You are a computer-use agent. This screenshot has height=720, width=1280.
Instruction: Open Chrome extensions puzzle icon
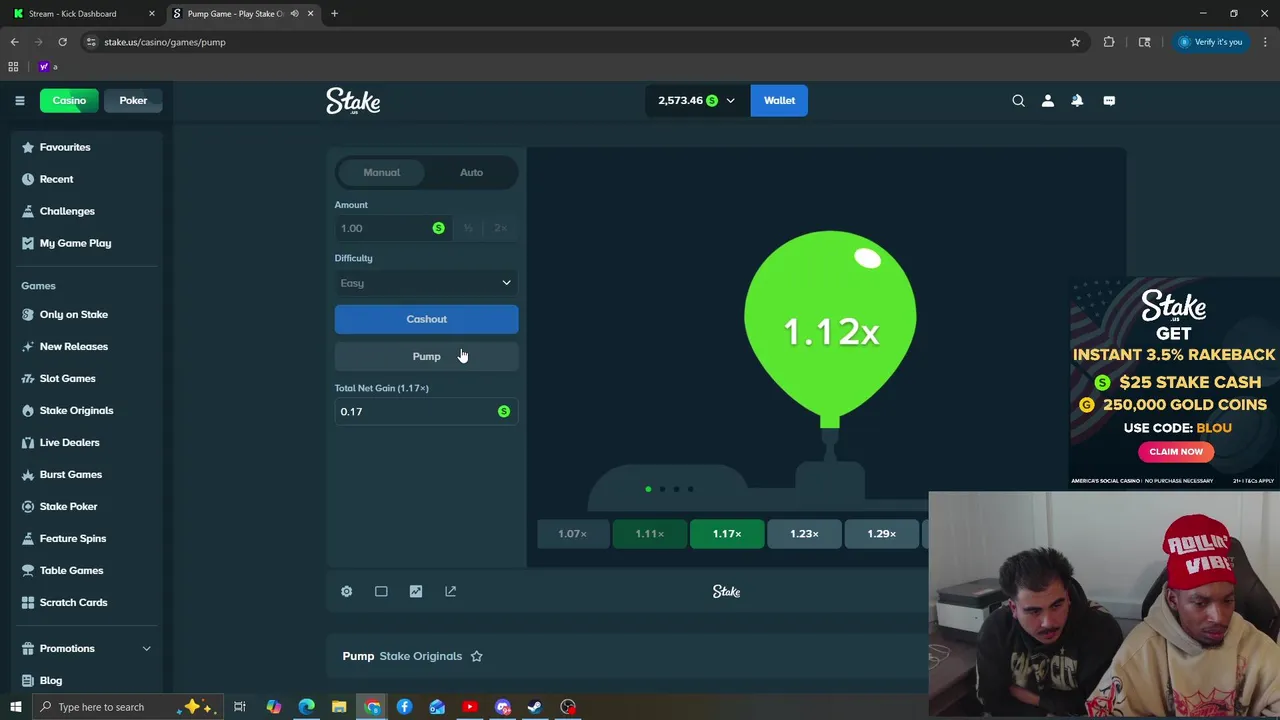tap(1109, 42)
